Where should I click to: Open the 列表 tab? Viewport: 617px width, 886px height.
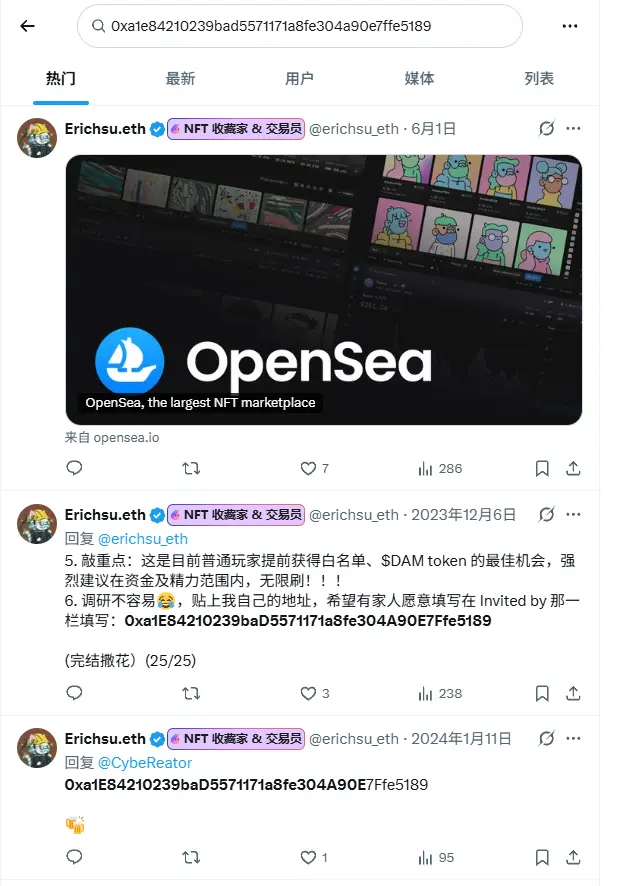pos(538,79)
